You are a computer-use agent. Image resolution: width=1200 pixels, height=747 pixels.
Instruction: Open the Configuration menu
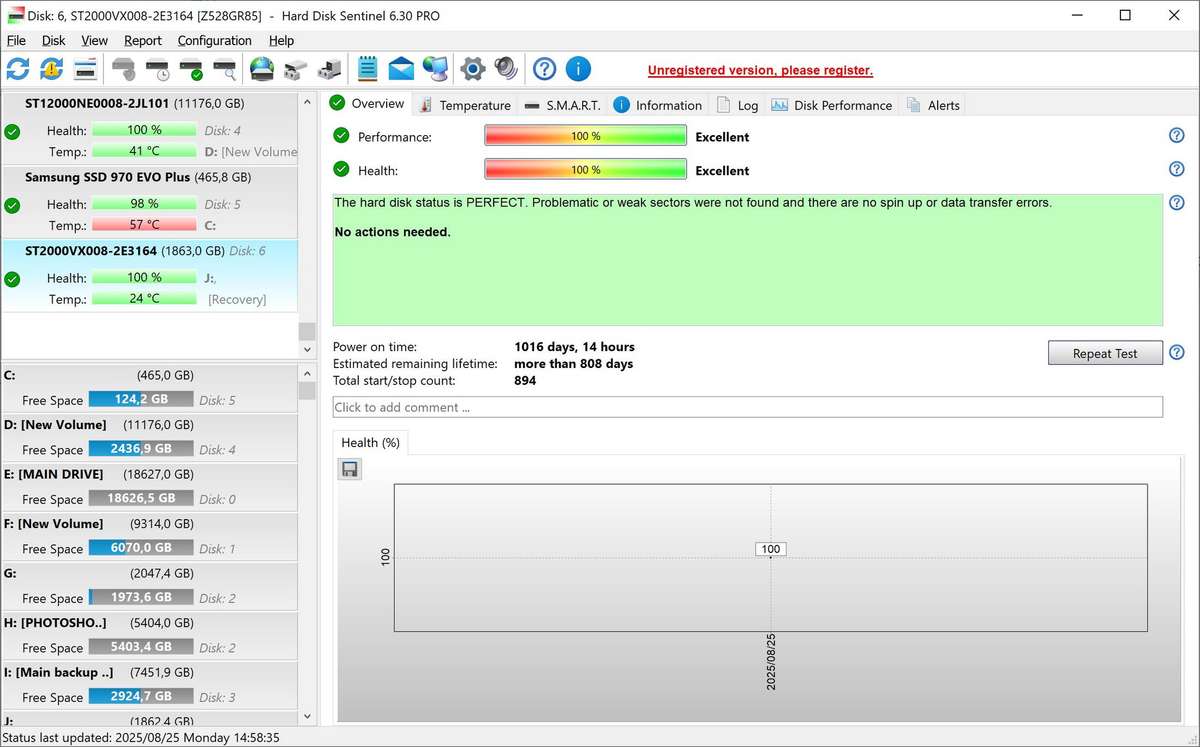point(214,41)
